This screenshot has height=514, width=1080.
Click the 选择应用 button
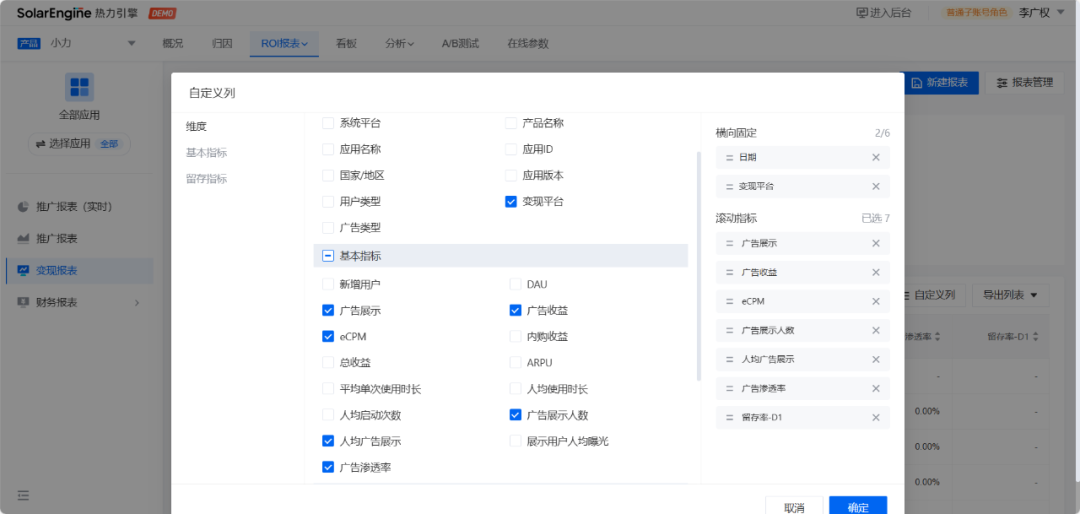(x=79, y=144)
